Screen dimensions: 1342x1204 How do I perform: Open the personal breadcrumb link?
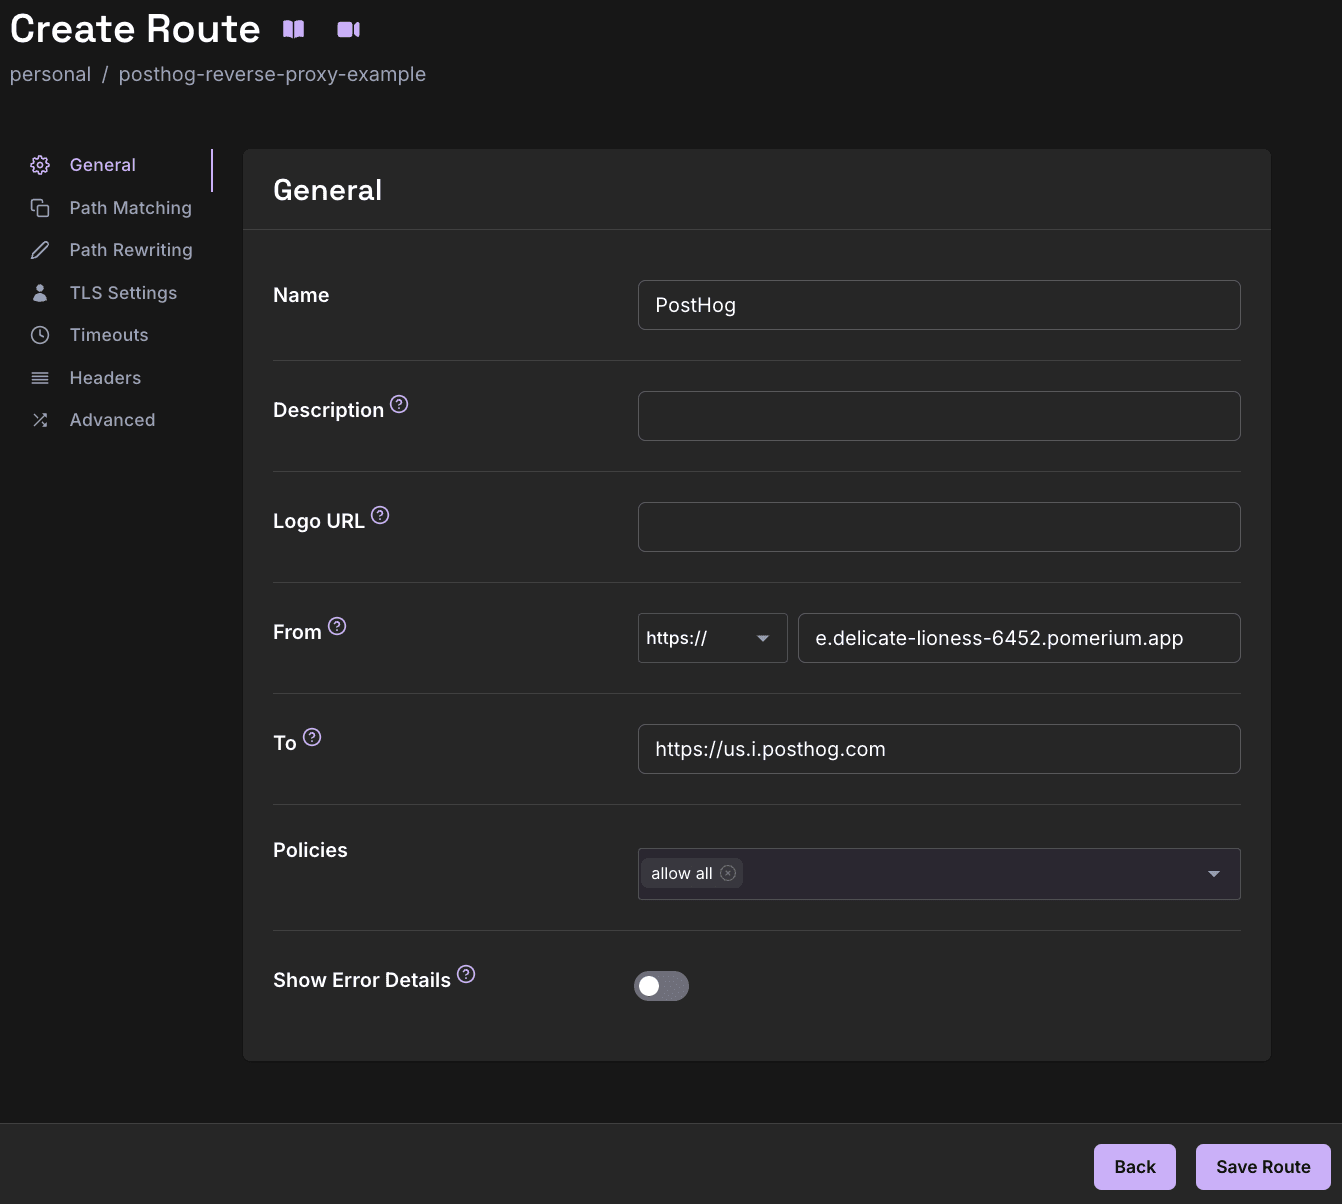coord(50,74)
